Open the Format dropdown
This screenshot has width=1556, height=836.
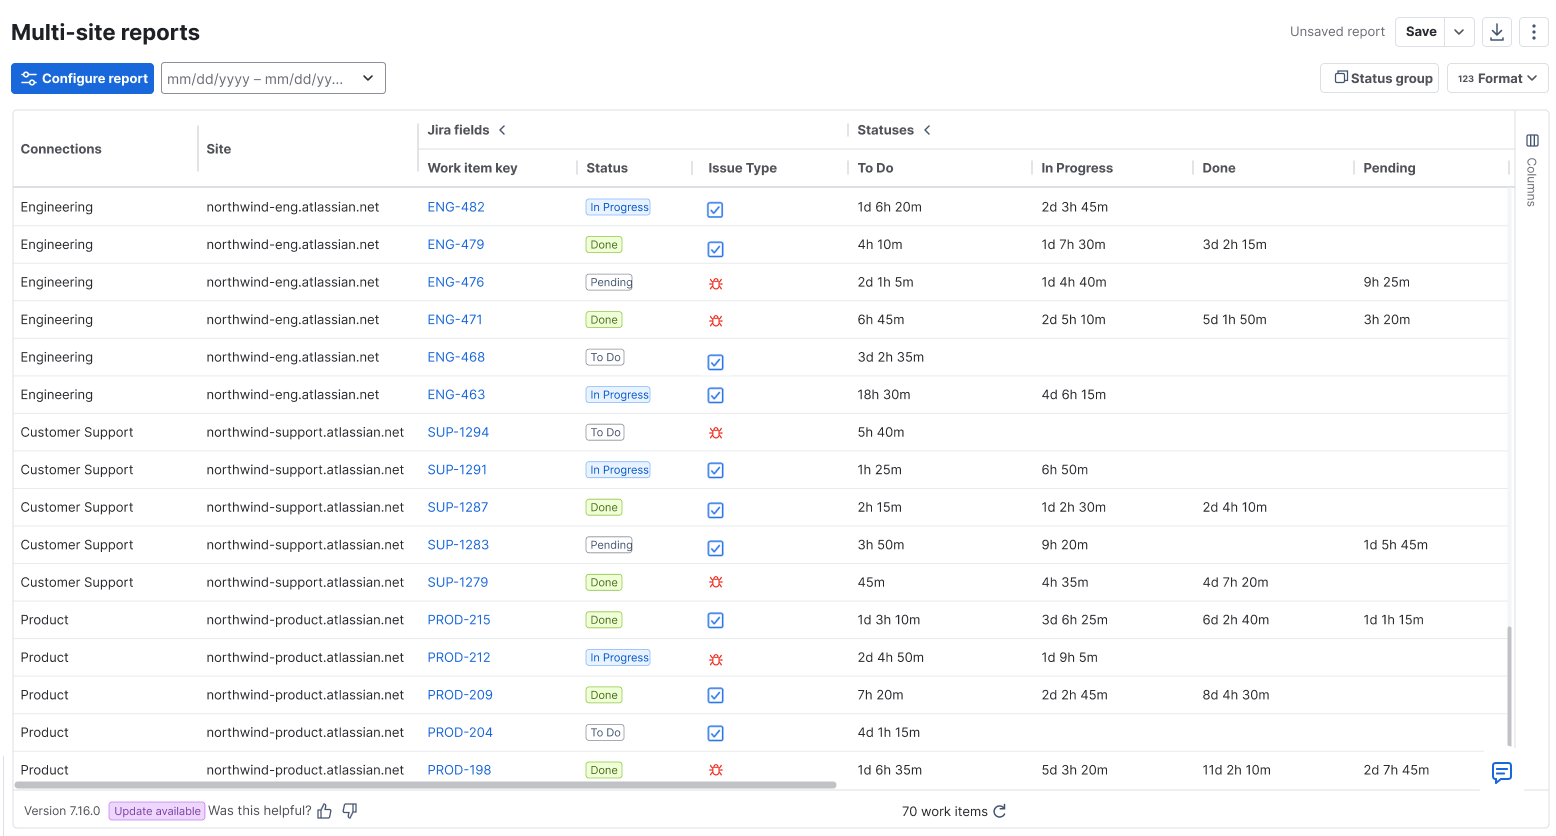click(x=1497, y=78)
